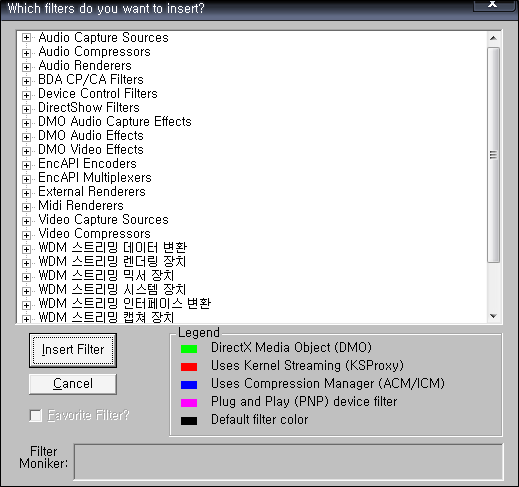Select the Audio Compressors label
Screen dimensions: 519x487
coord(94,51)
